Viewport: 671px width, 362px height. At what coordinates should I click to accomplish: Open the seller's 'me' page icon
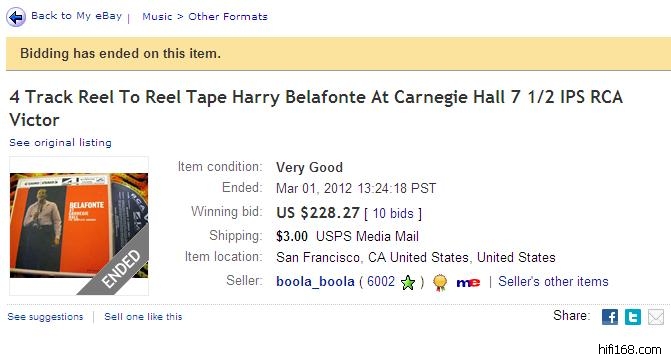click(x=468, y=282)
